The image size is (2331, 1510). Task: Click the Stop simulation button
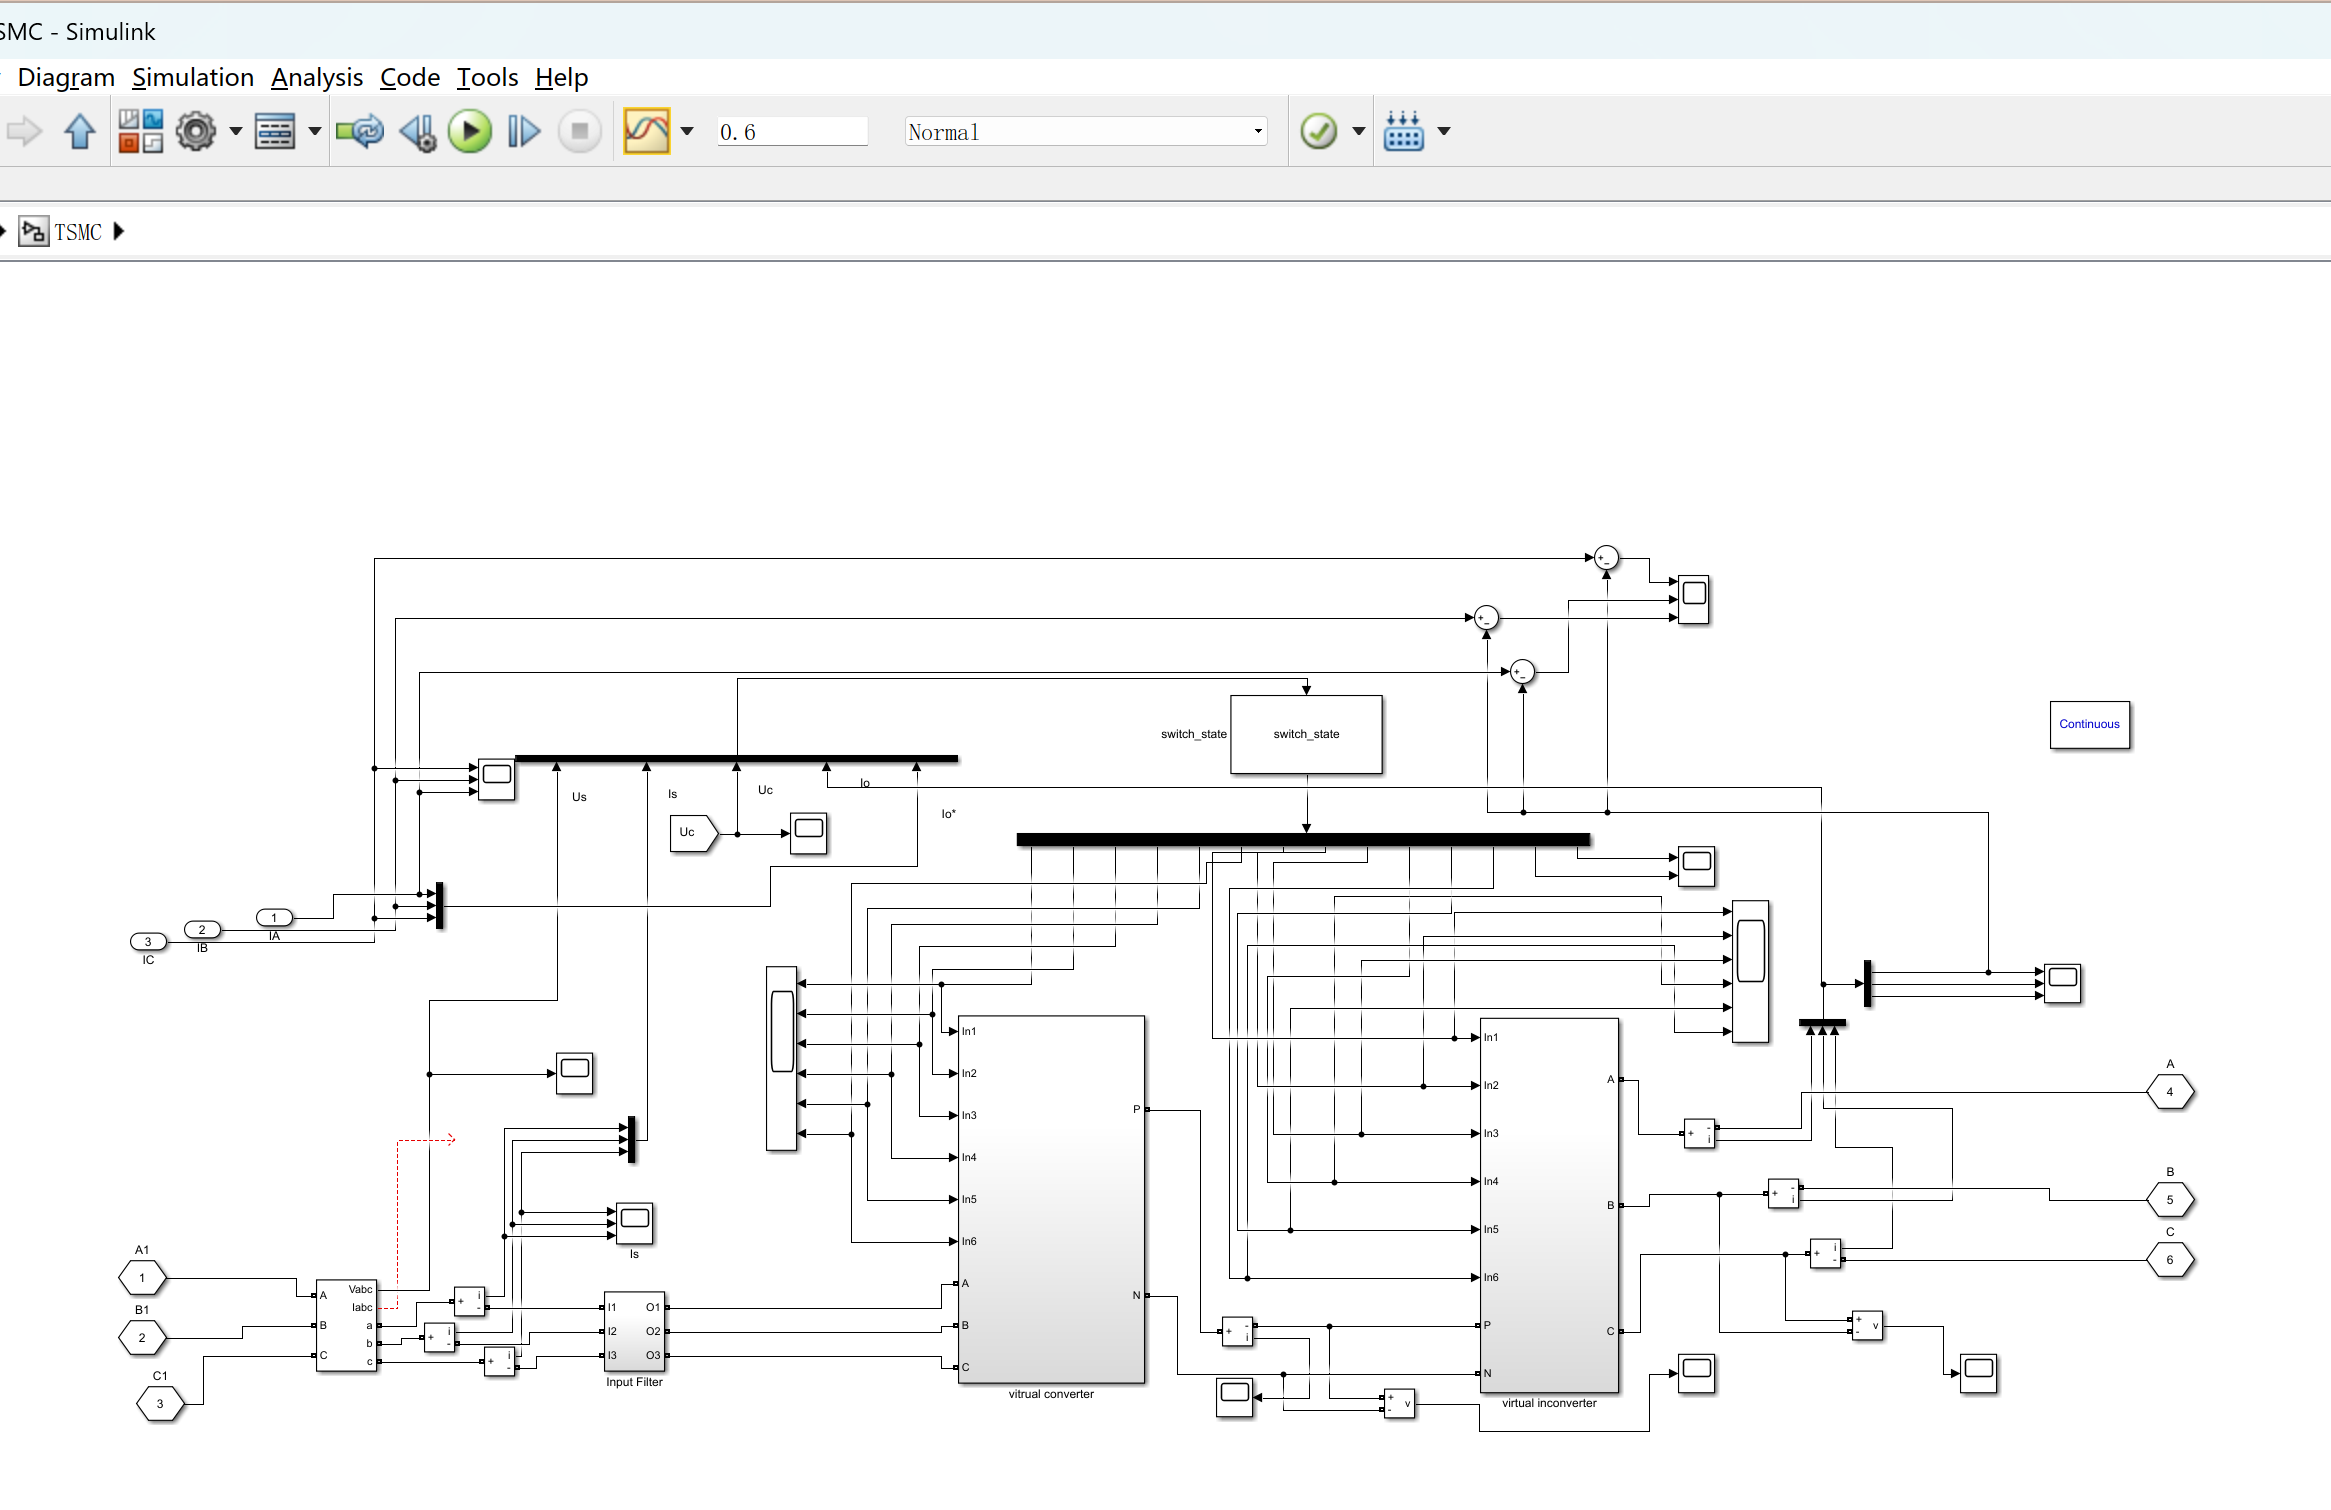pyautogui.click(x=579, y=131)
